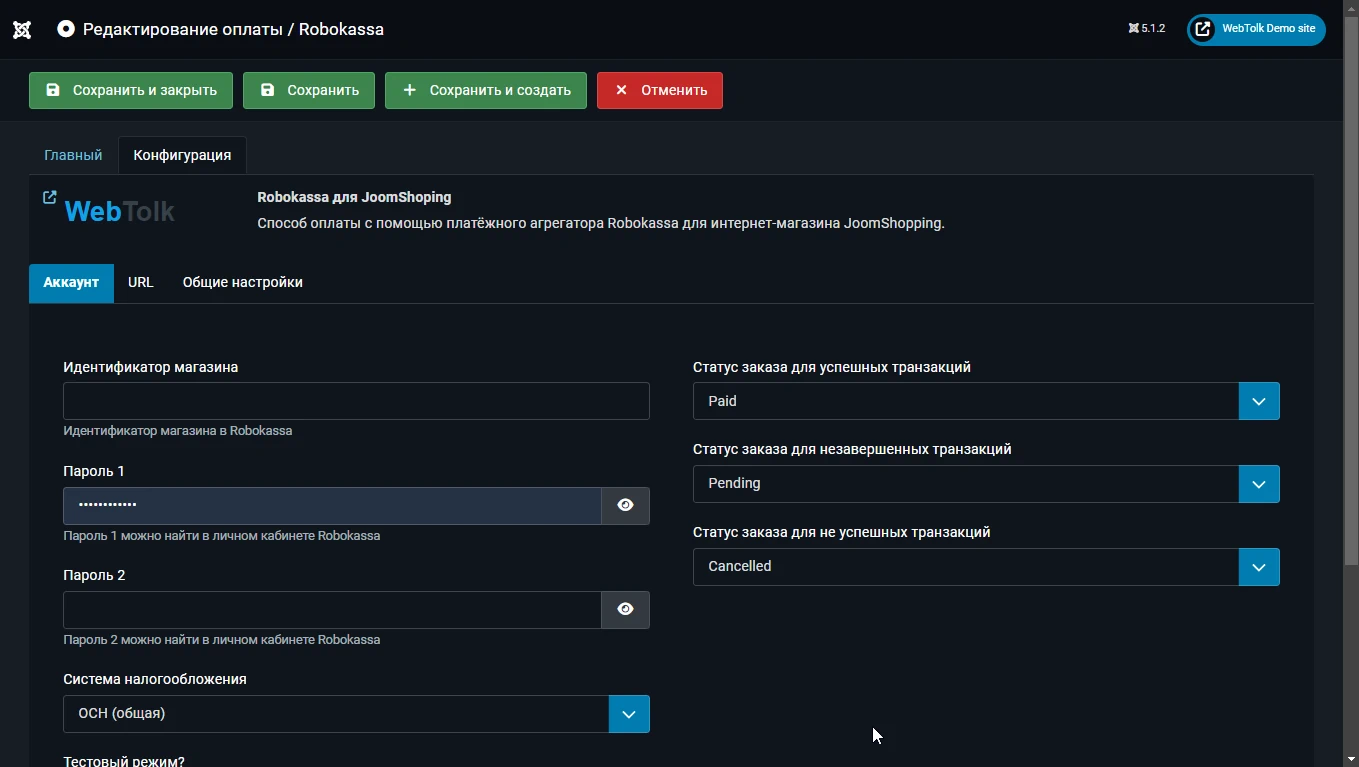Viewport: 1359px width, 767px height.
Task: Click the 'Редактирование оплаты / Robokassa' page title
Action: [x=233, y=29]
